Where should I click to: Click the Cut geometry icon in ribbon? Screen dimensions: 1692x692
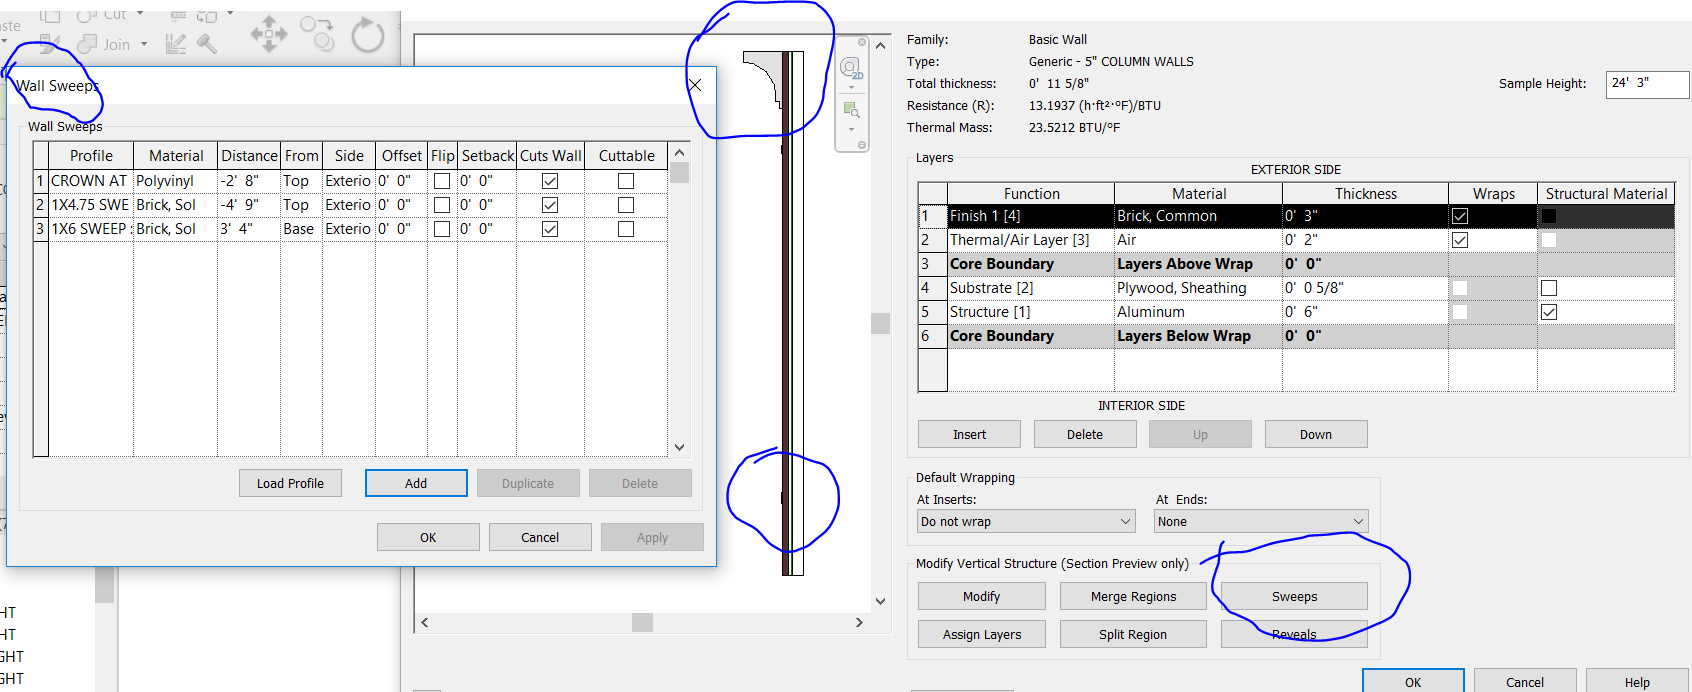tap(87, 15)
